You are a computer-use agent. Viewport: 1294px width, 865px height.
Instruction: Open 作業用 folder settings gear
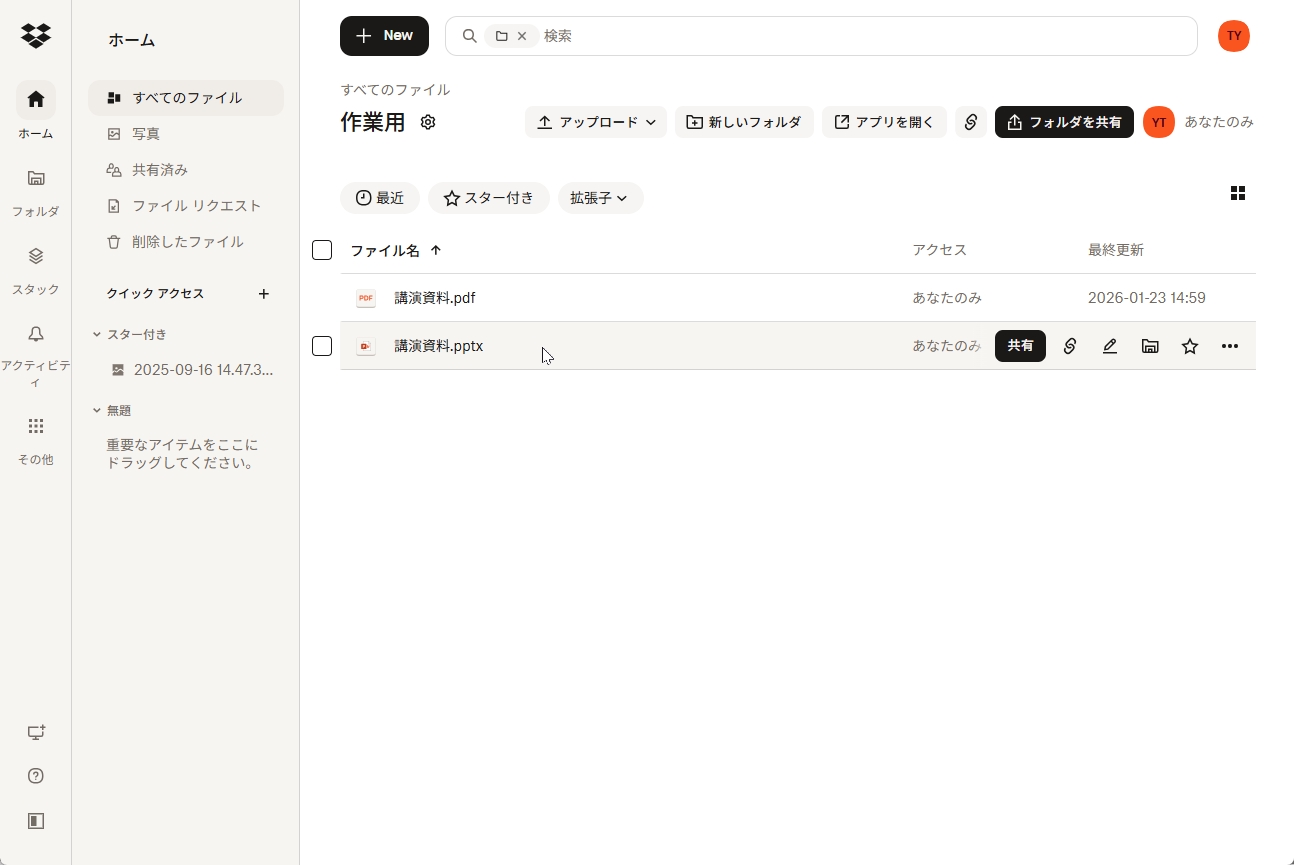click(428, 122)
